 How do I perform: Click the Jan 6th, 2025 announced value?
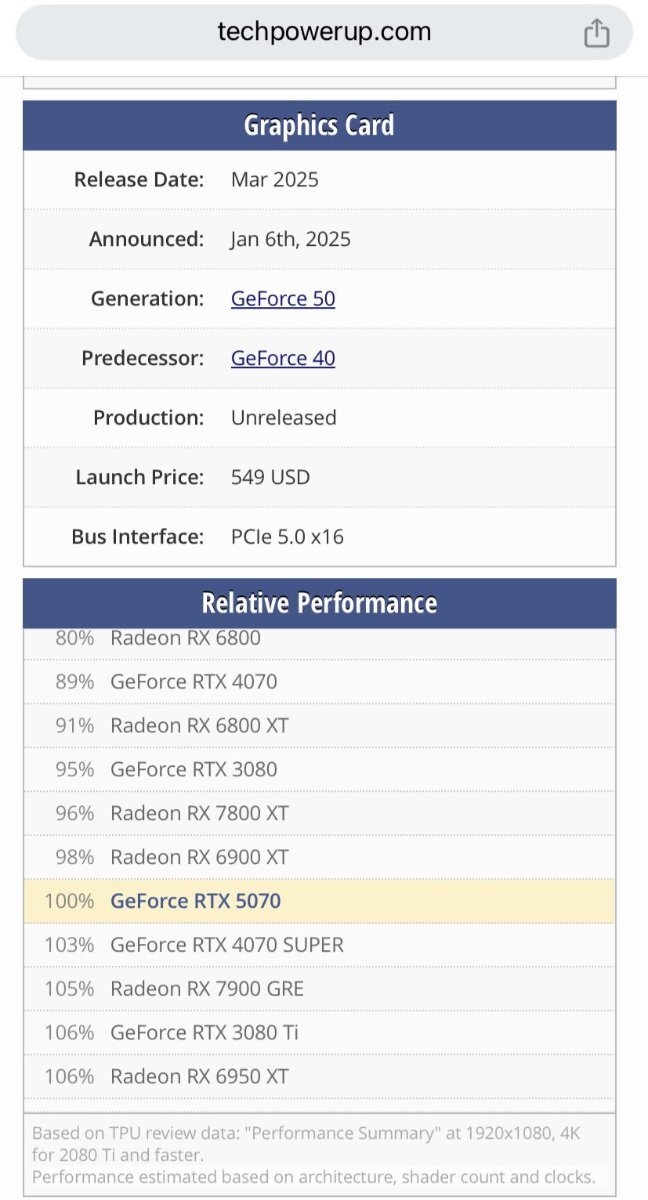point(291,239)
